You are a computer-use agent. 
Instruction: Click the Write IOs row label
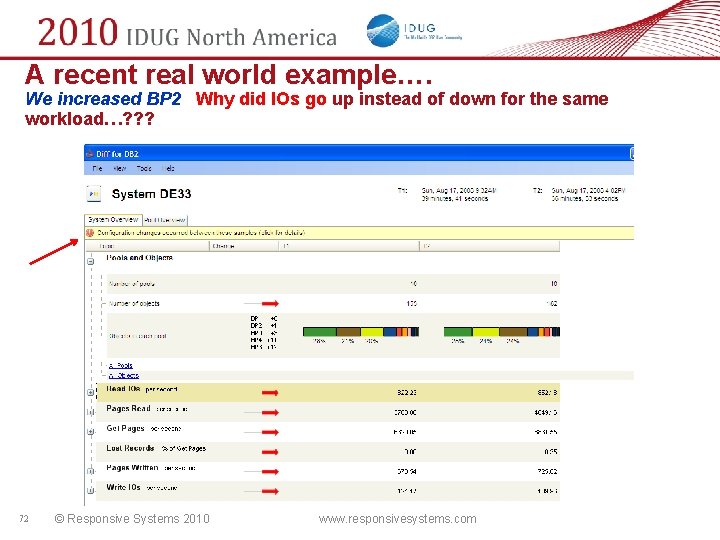141,488
